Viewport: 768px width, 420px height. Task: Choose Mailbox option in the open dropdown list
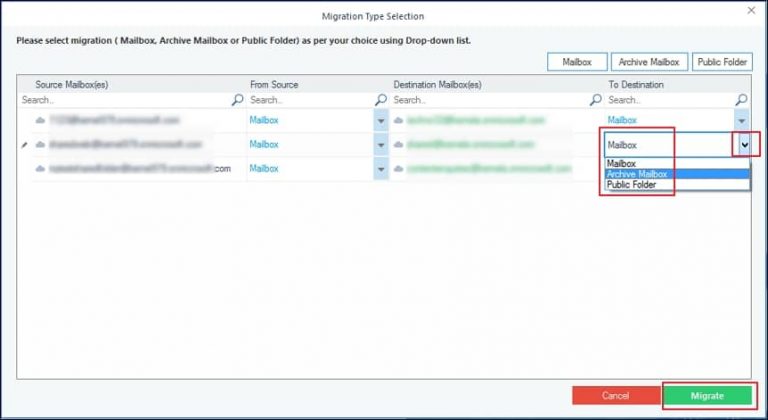pos(677,164)
